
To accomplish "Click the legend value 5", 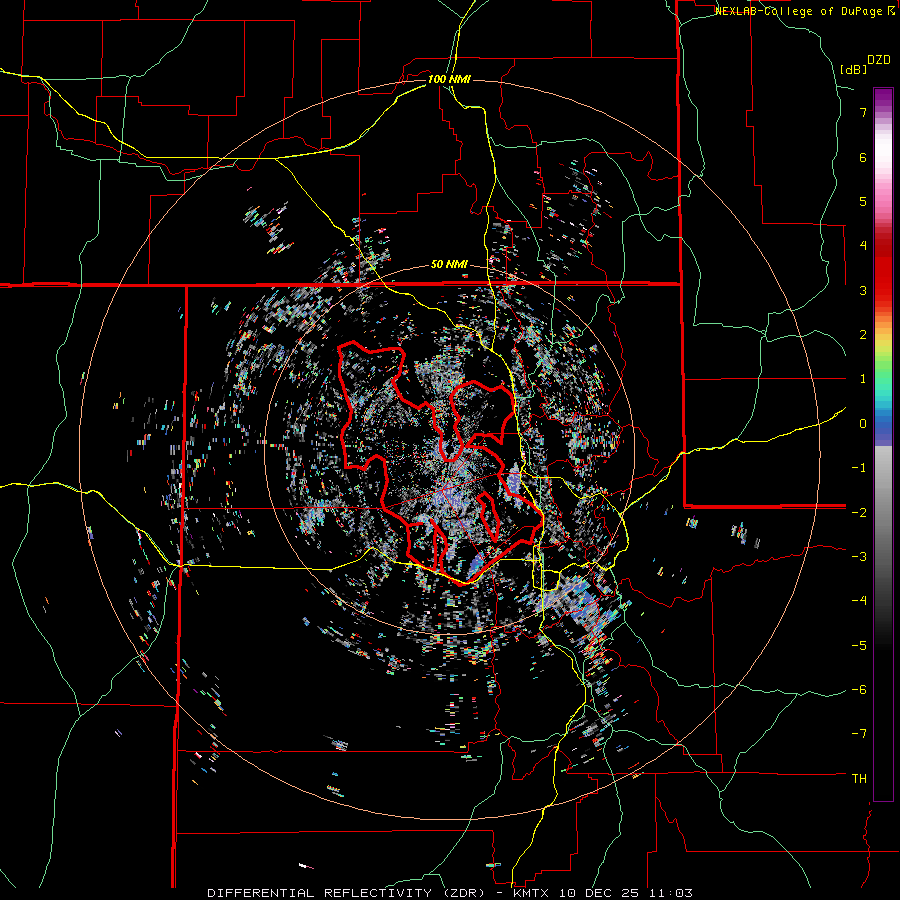I will [x=863, y=201].
